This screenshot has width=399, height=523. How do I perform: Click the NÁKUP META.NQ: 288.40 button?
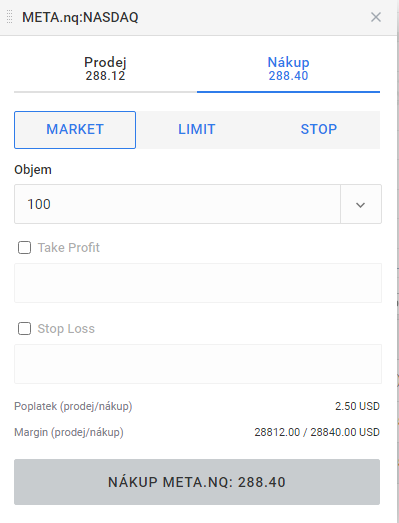click(x=197, y=482)
